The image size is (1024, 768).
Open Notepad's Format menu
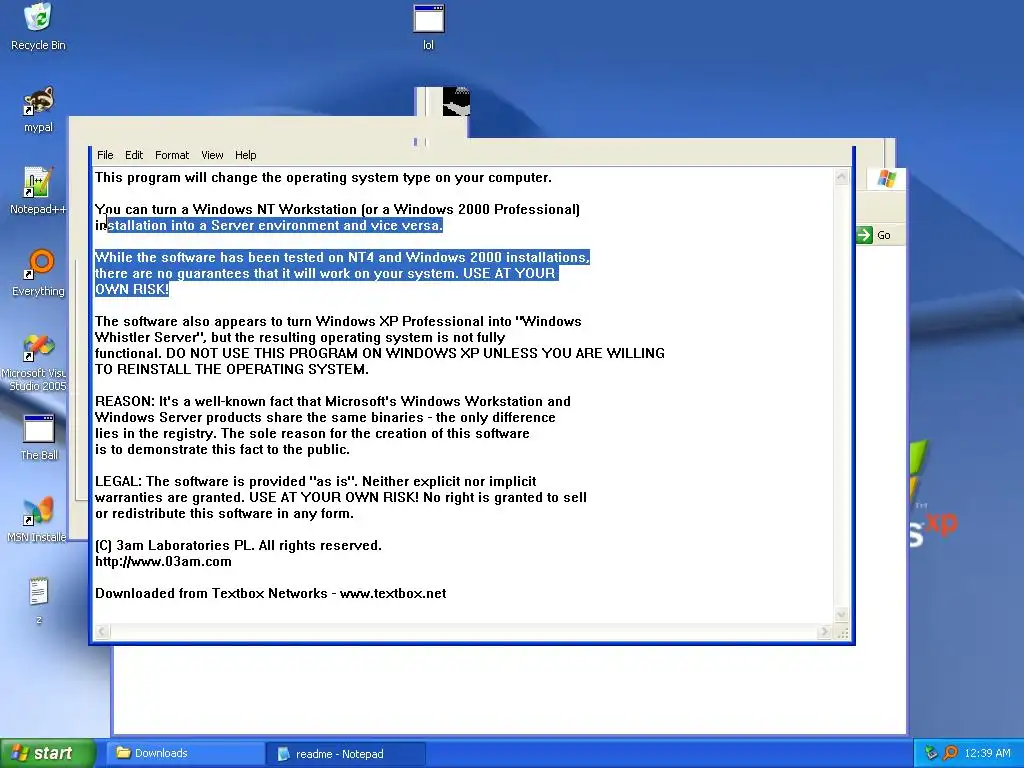[172, 155]
